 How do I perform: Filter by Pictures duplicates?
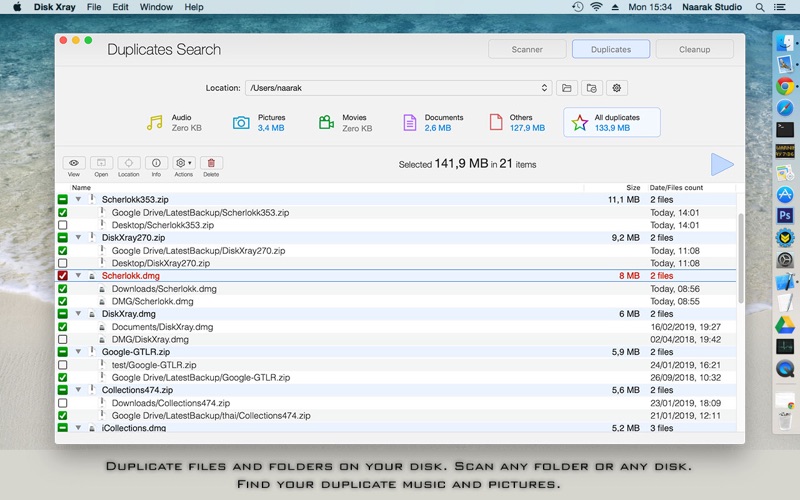[259, 122]
